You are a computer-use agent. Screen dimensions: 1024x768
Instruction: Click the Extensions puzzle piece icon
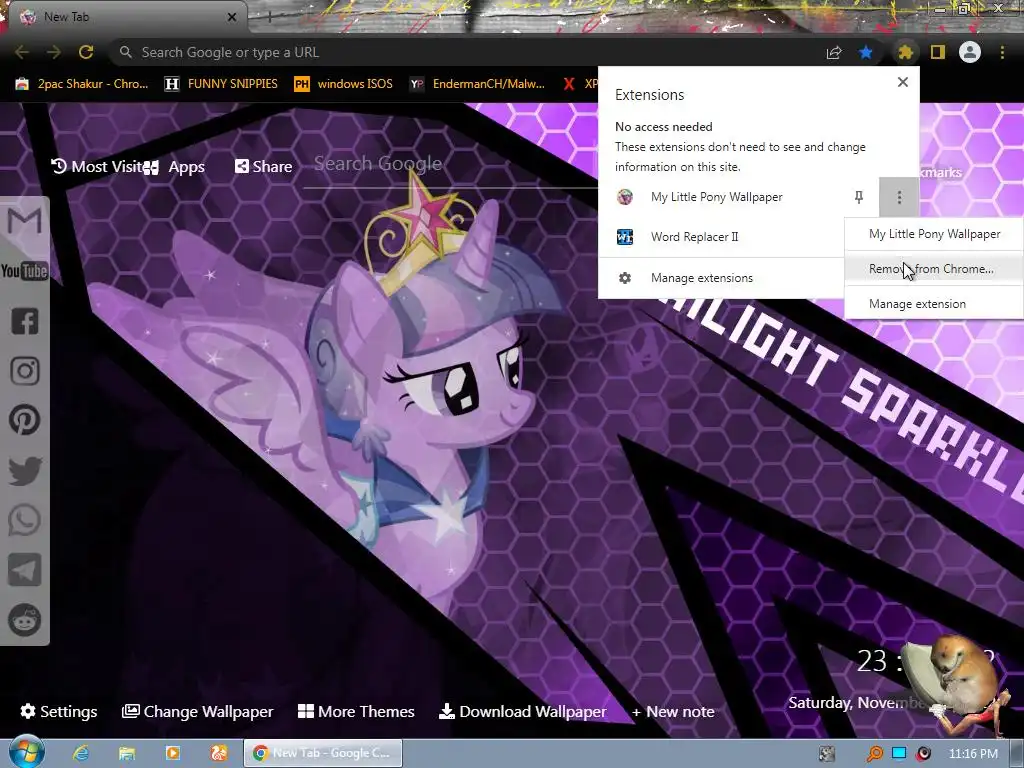tap(905, 52)
